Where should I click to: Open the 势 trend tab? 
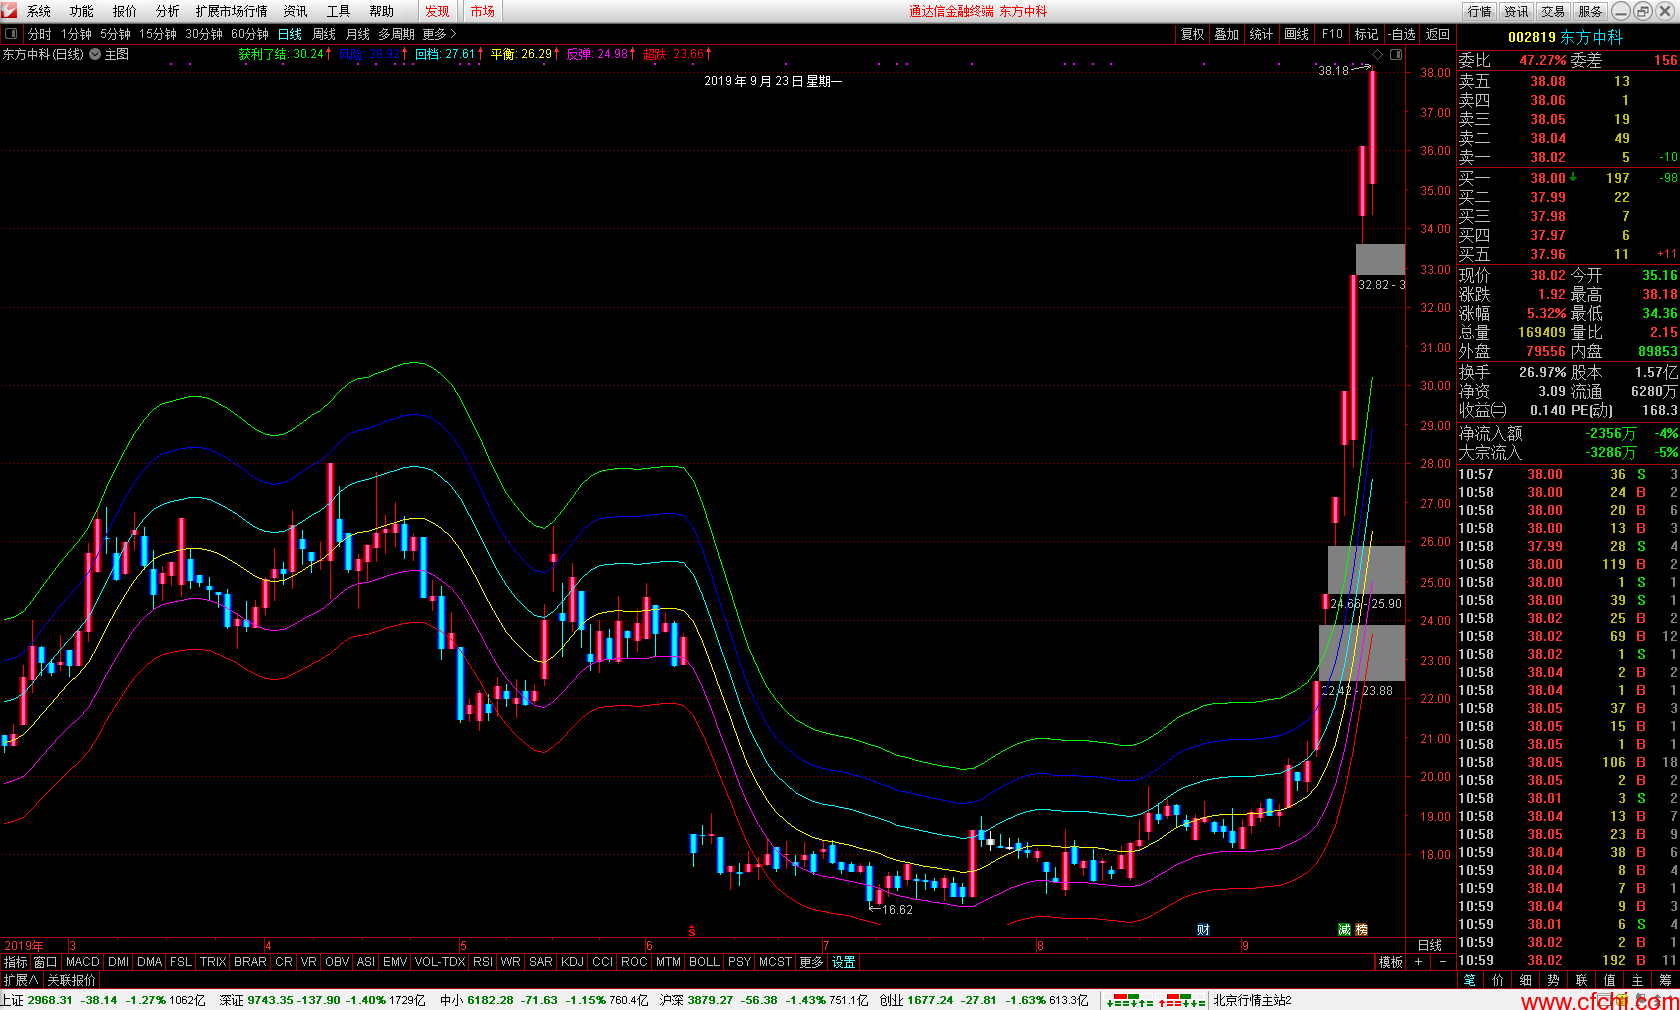coord(1553,980)
